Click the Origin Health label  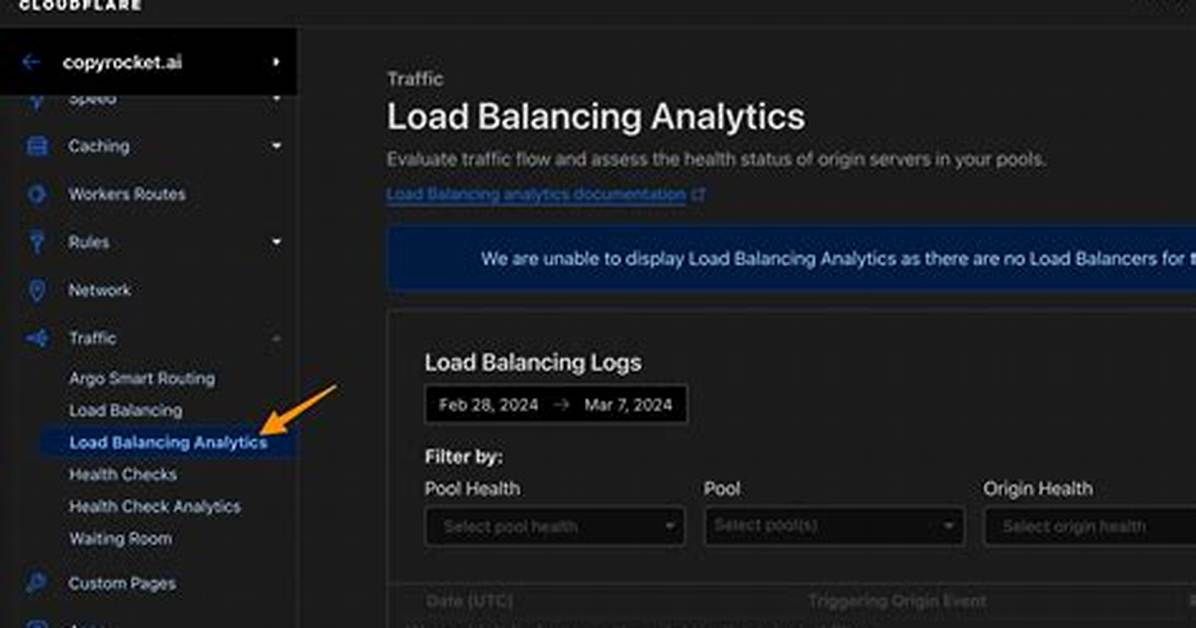[1037, 488]
